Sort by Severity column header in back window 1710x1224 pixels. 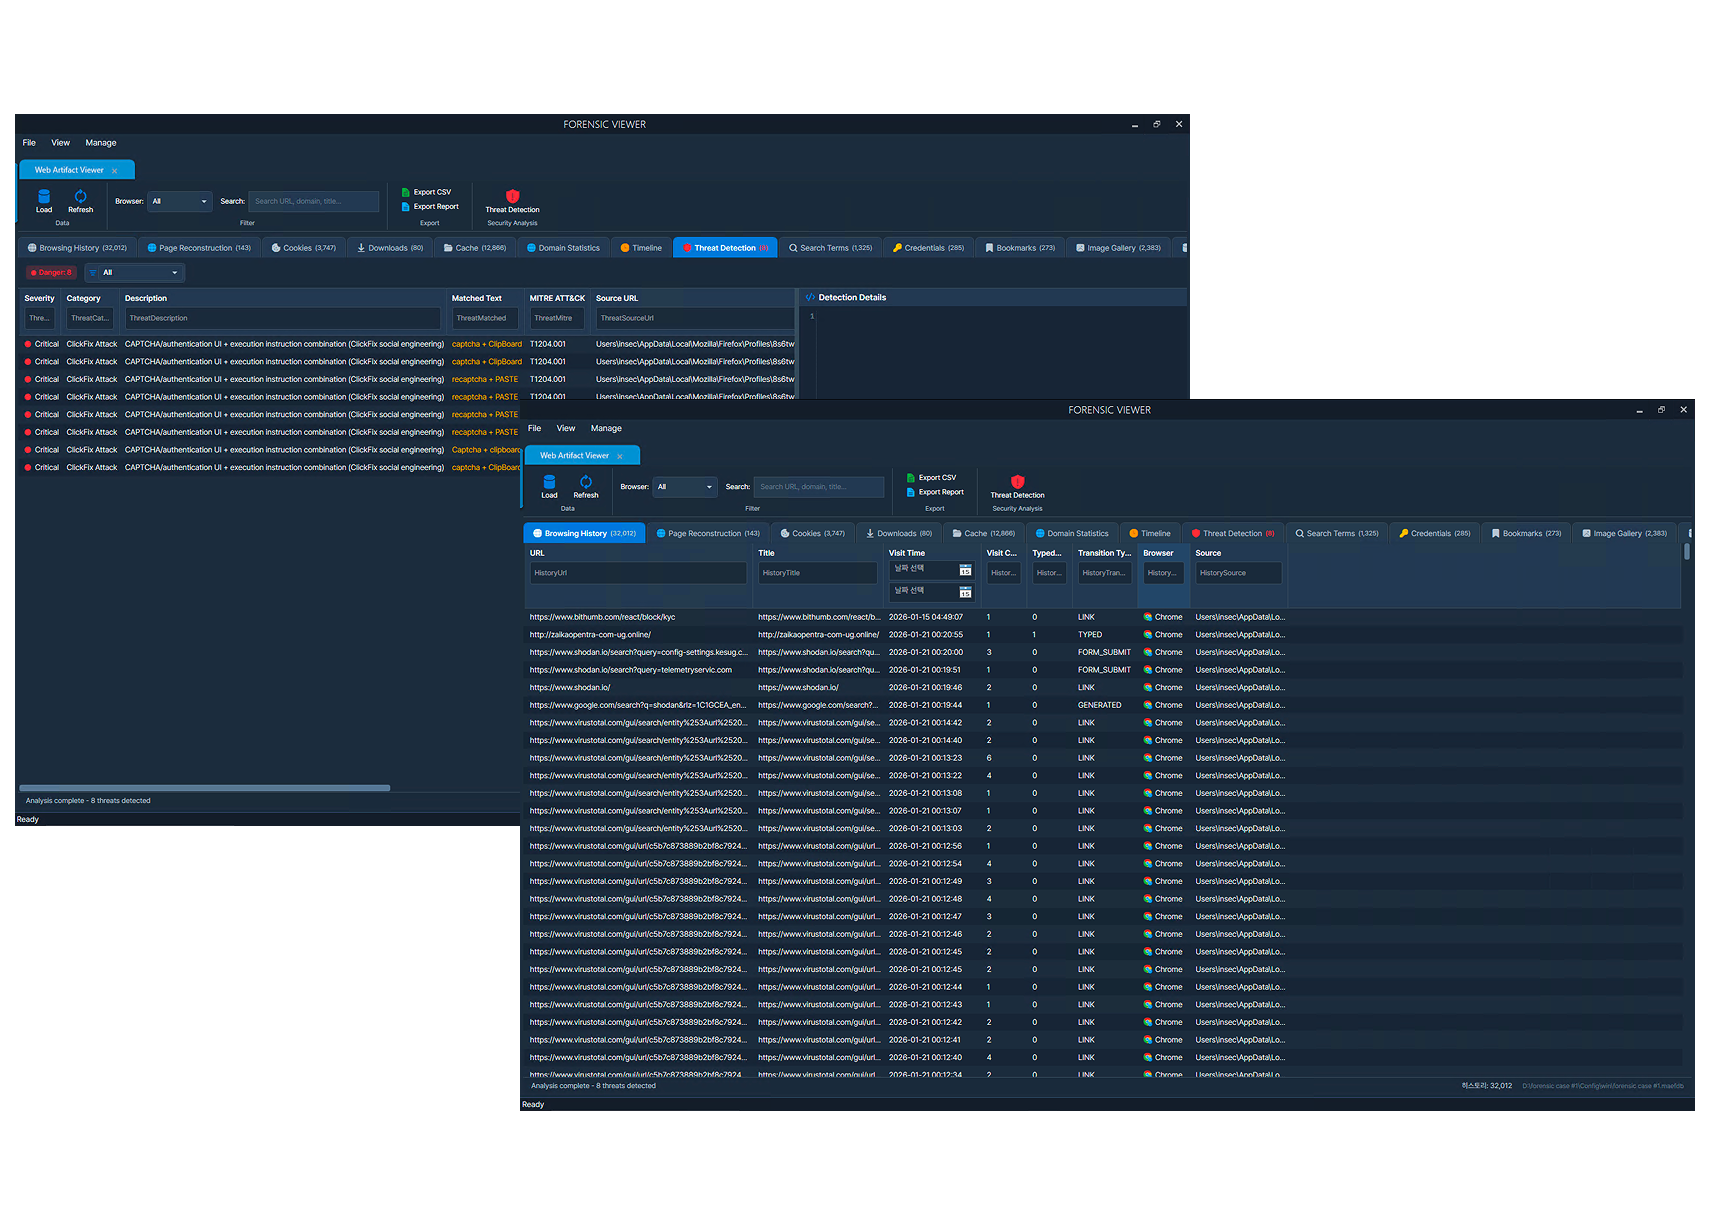pyautogui.click(x=39, y=298)
